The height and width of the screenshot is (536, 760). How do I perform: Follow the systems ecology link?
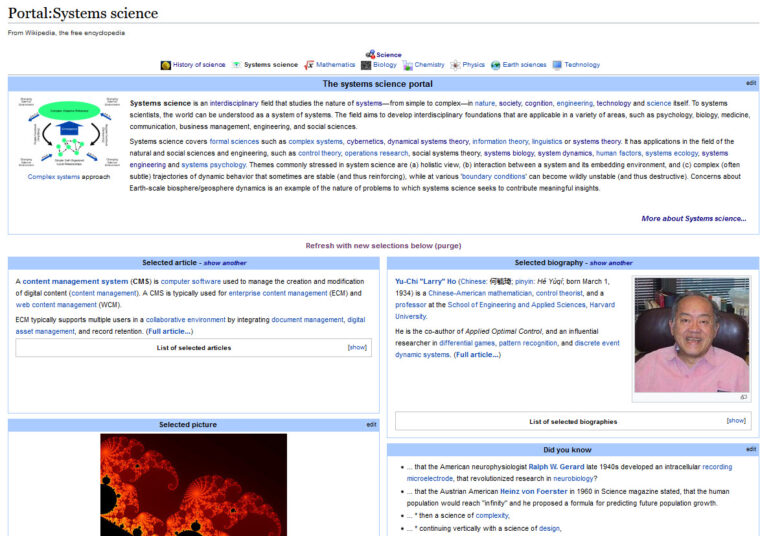[x=672, y=153]
